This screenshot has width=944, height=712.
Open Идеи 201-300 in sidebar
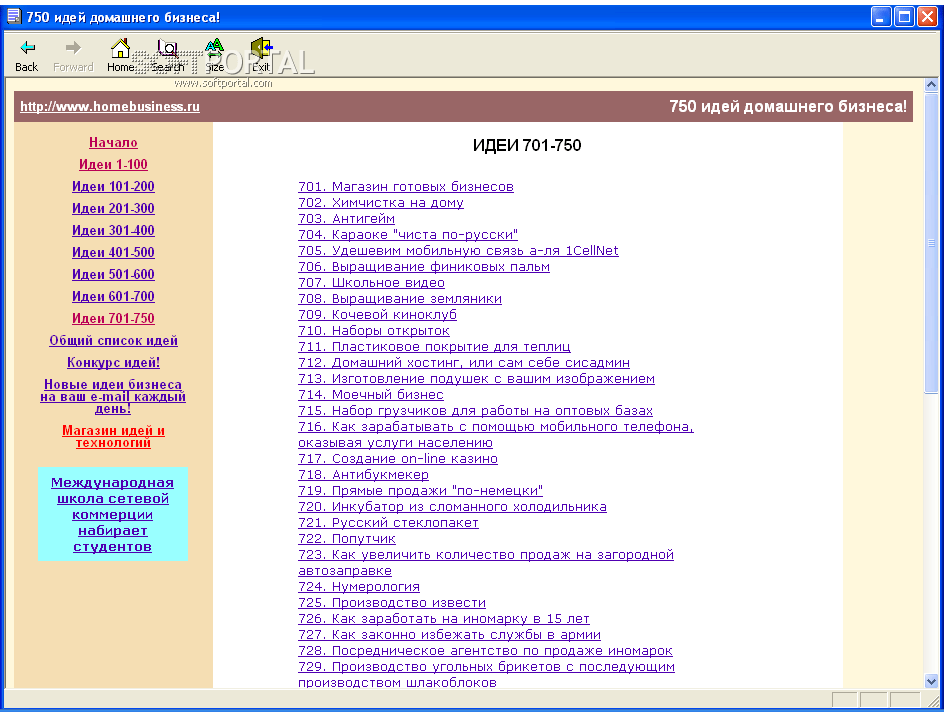click(113, 208)
